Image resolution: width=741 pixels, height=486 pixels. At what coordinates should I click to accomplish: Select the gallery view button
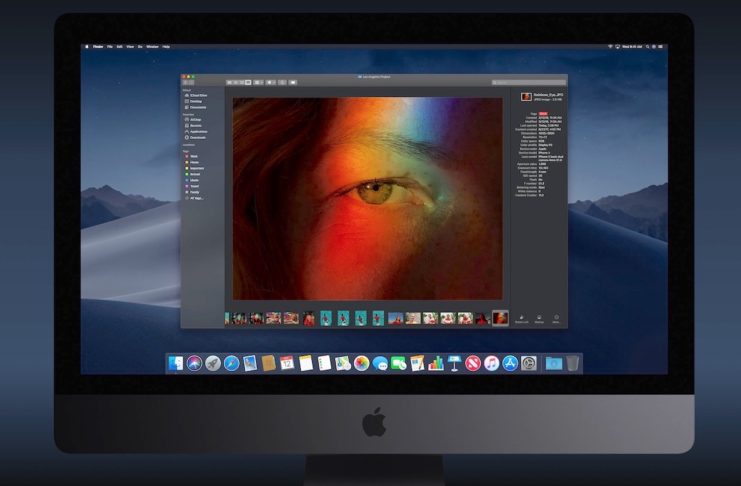click(x=248, y=82)
